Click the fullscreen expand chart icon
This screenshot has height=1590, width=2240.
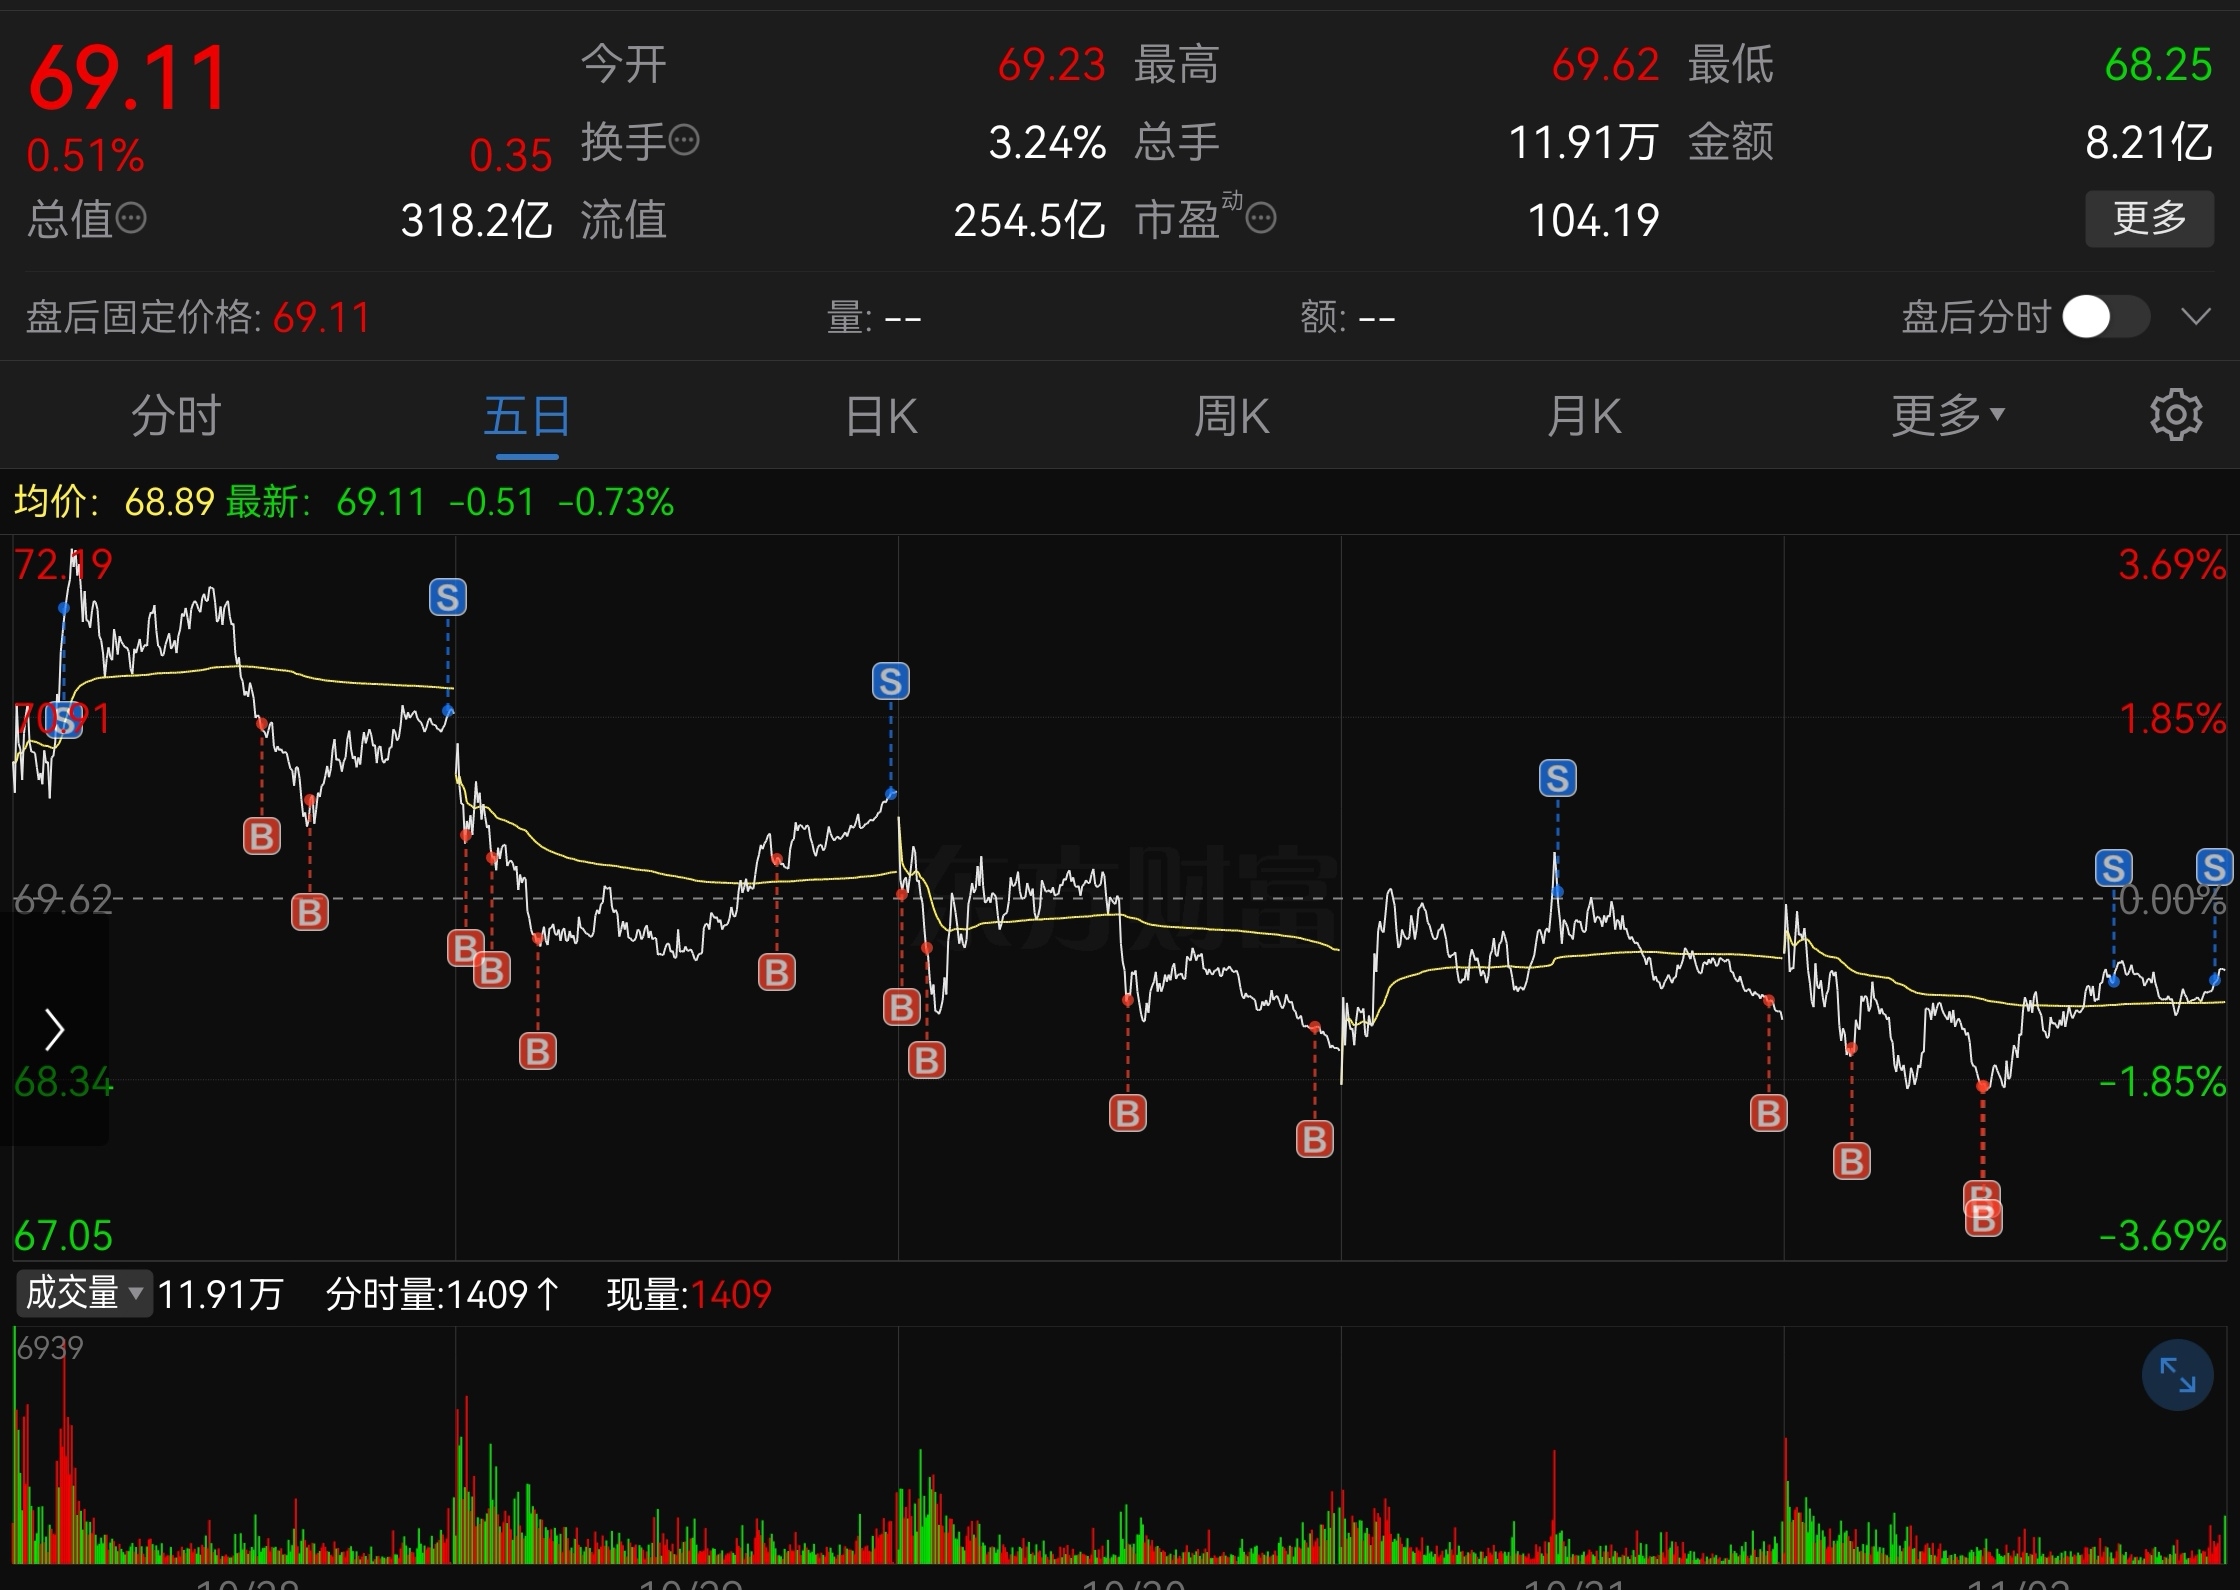[x=2177, y=1375]
